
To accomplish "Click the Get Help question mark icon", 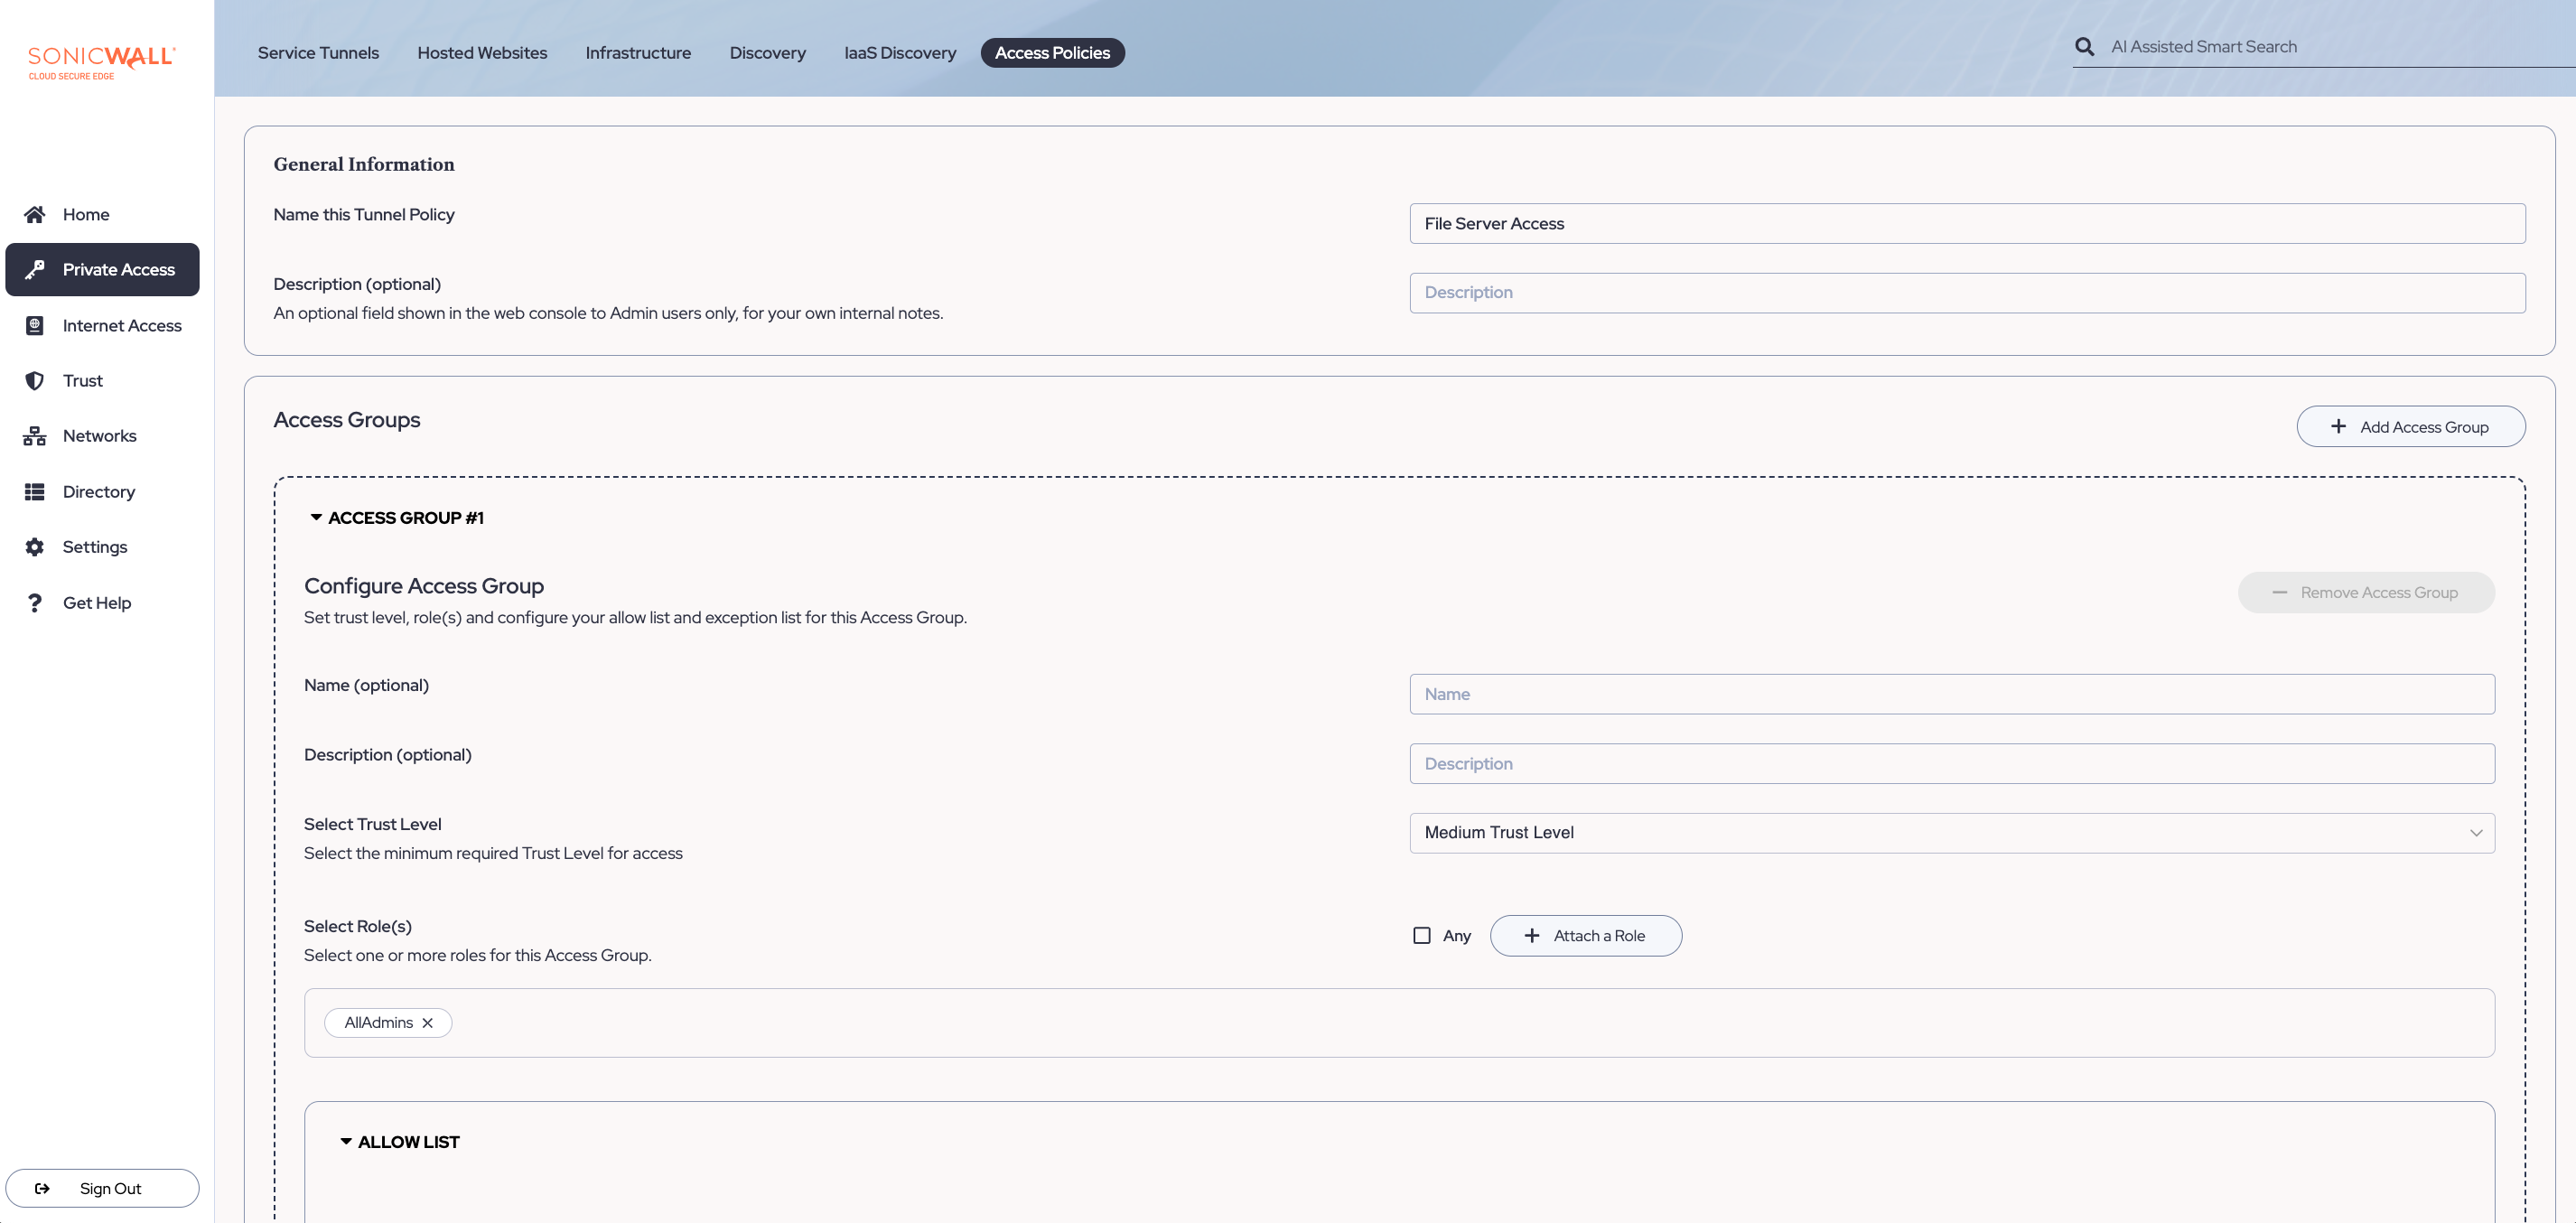I will coord(35,602).
